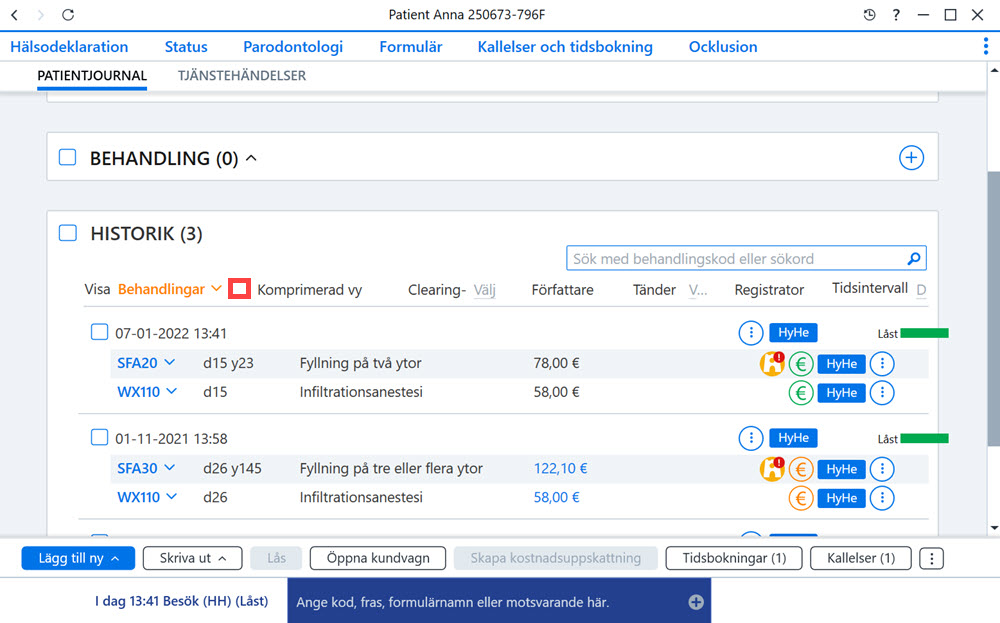Enable the Komprimerad vy checkbox
The width and height of the screenshot is (1000, 623).
[x=239, y=289]
